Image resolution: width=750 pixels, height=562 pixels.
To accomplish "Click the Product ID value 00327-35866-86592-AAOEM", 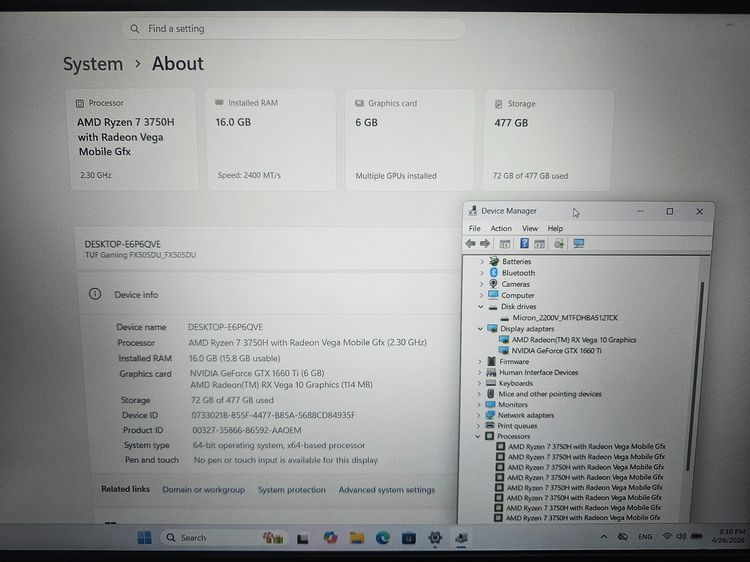I will click(246, 430).
